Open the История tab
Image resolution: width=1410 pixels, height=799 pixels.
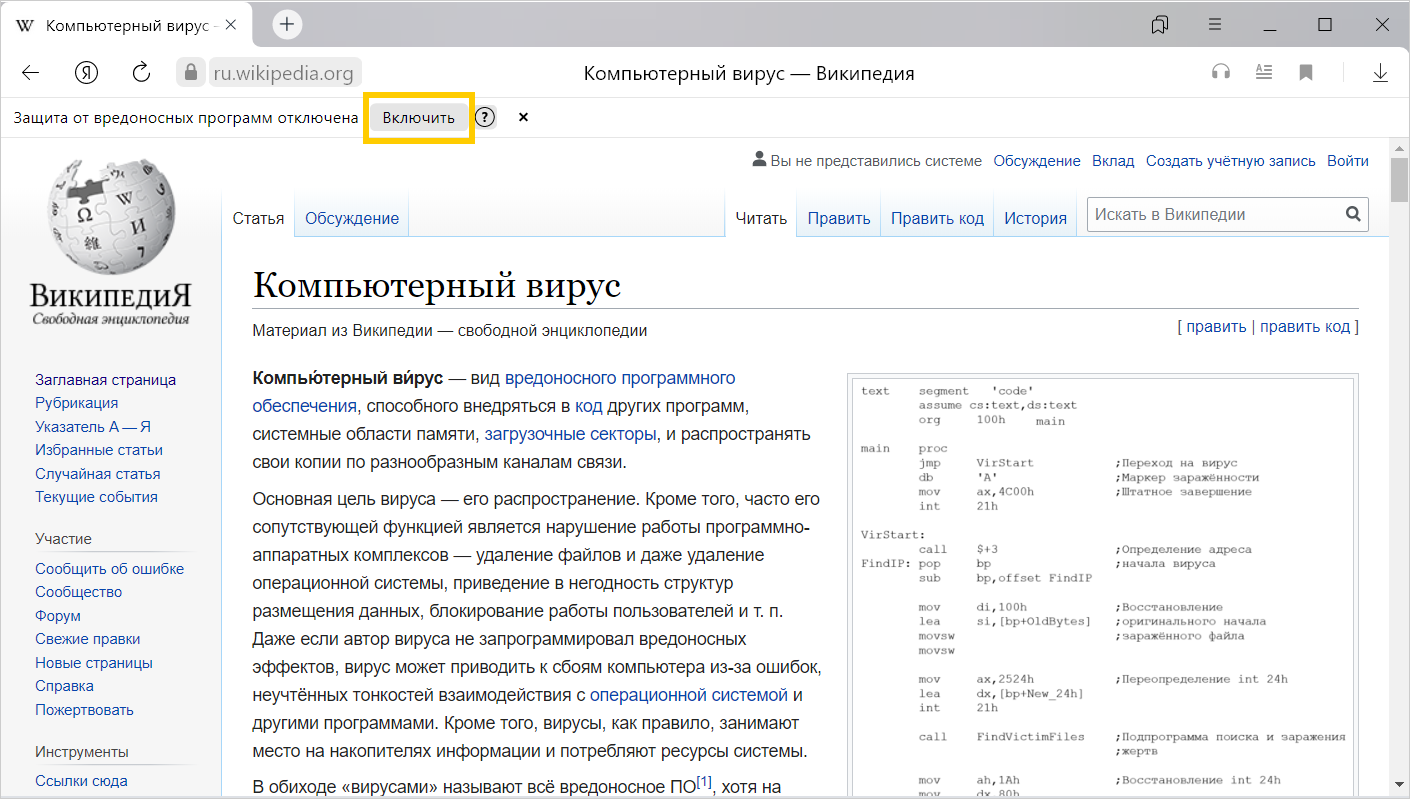click(1035, 218)
